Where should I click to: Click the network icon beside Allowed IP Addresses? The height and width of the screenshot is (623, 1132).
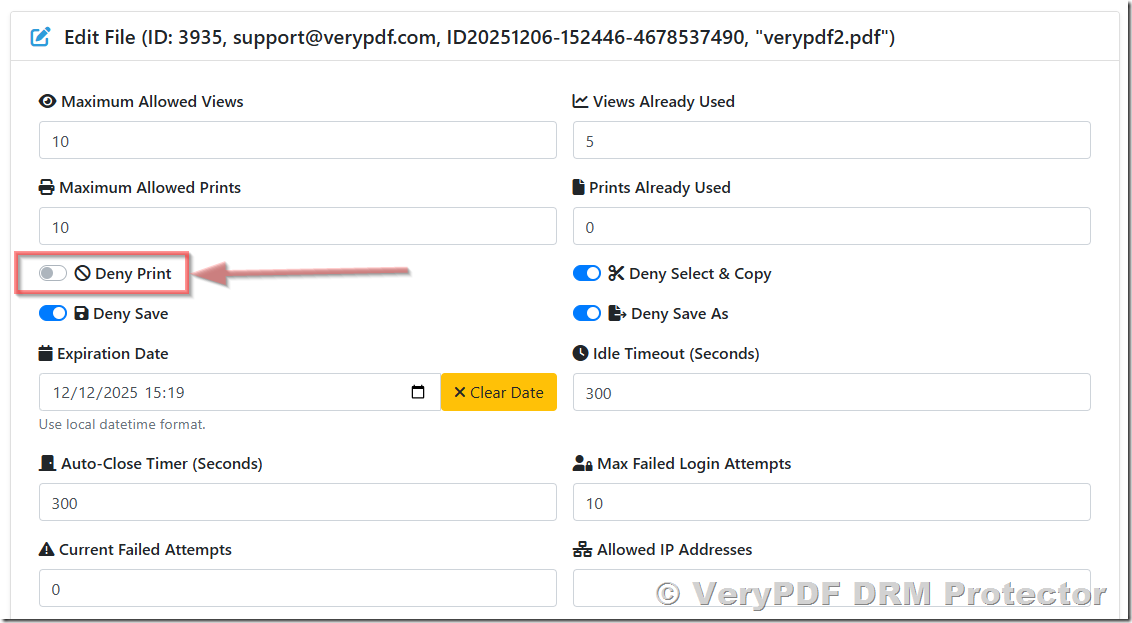coord(580,549)
